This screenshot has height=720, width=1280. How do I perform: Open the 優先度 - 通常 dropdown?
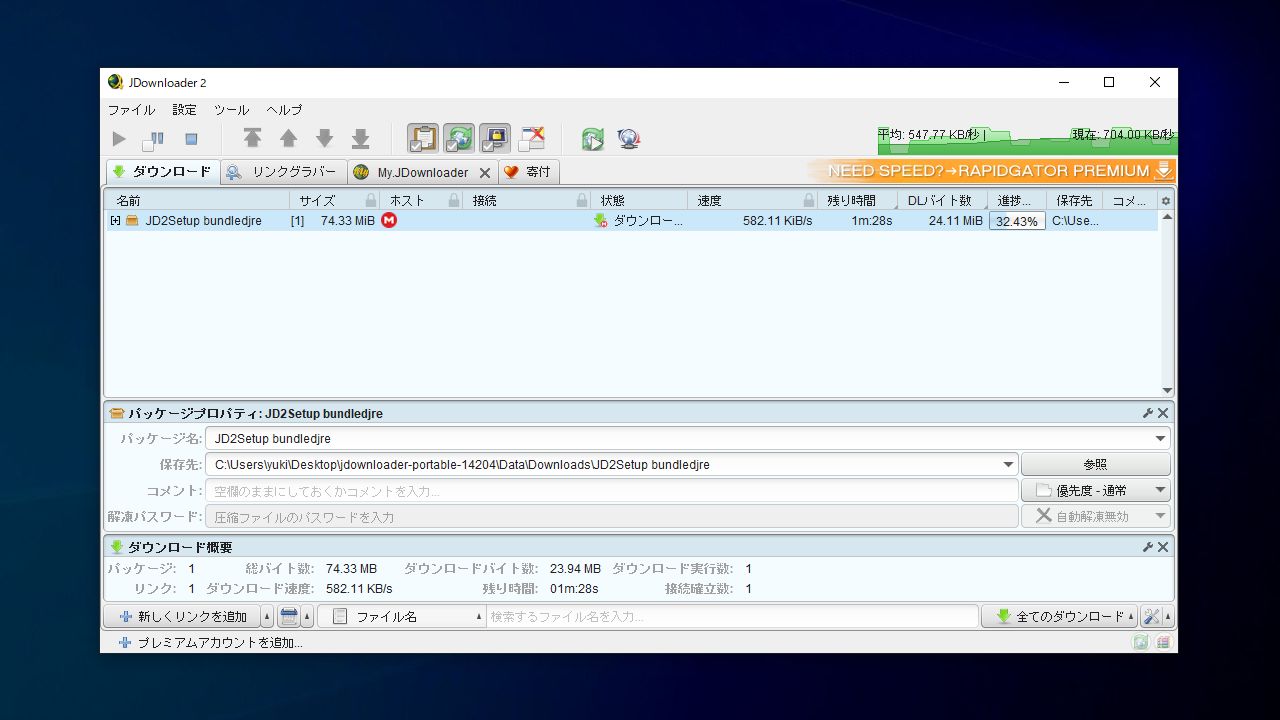(x=1095, y=491)
